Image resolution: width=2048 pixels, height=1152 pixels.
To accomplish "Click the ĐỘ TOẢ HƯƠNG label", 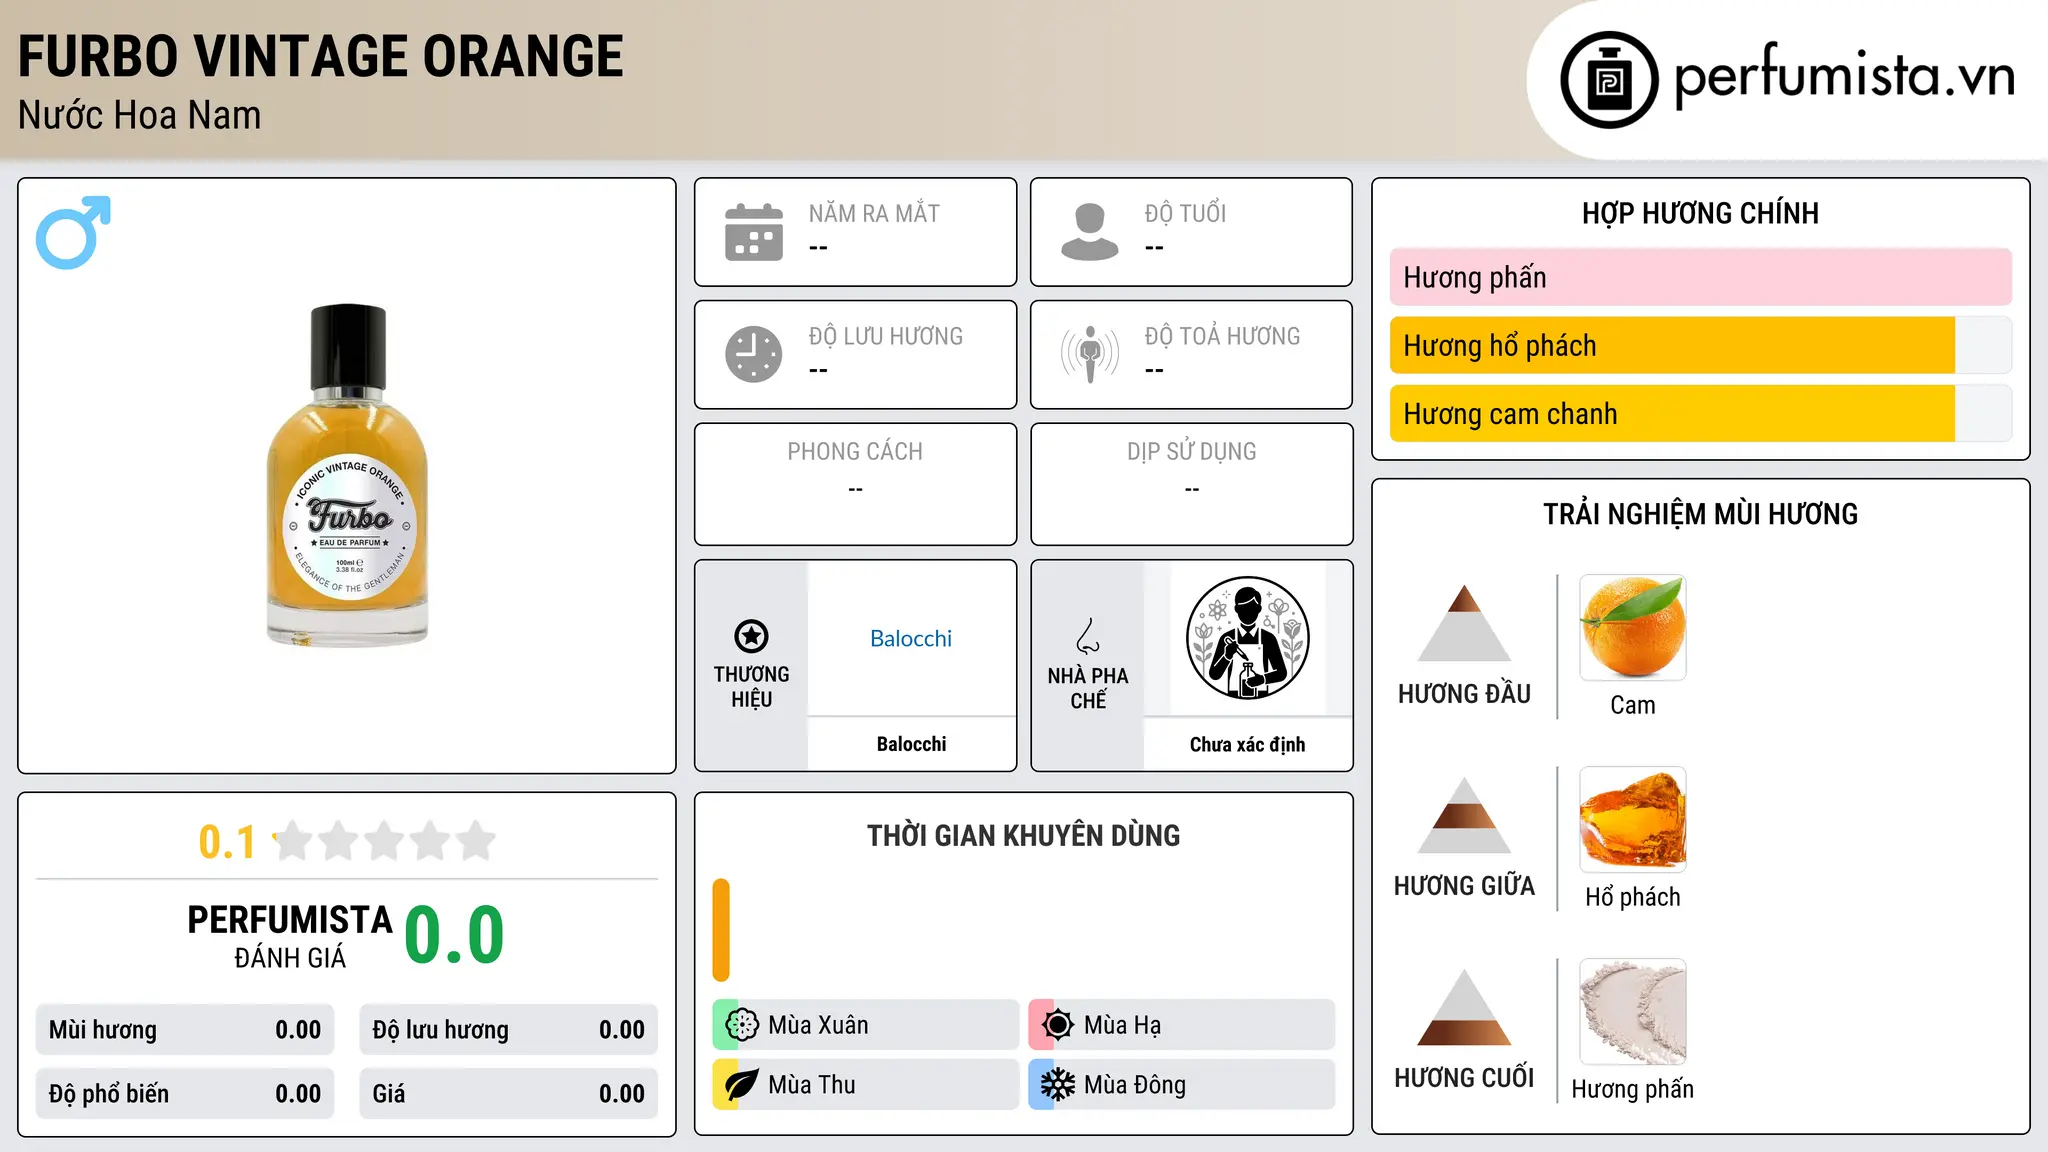I will pos(1222,336).
